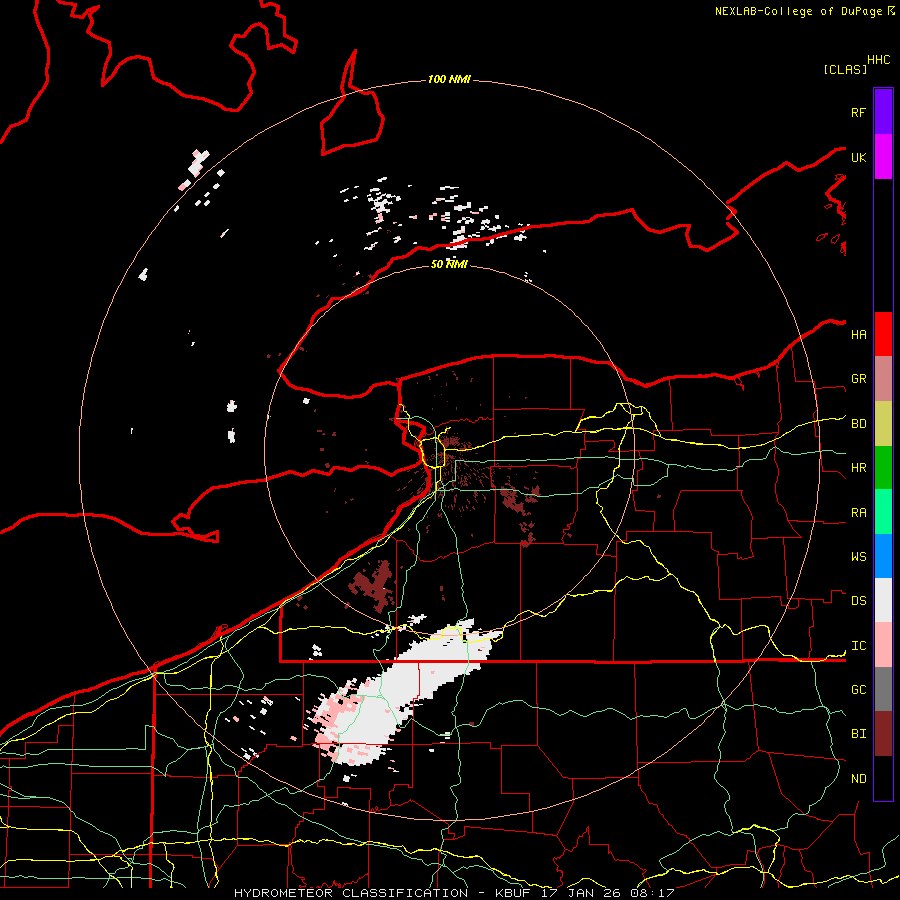
Task: Click the BI brown legend swatch
Action: click(883, 734)
